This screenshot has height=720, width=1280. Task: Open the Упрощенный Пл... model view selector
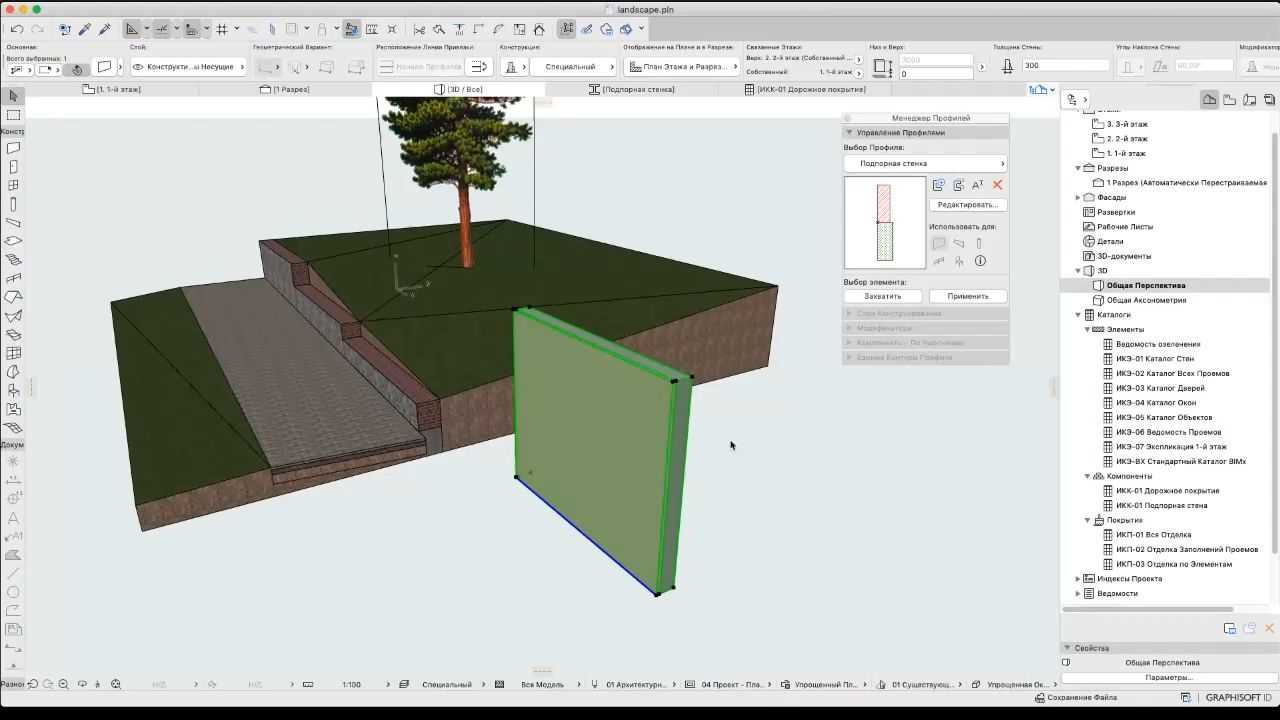coord(826,685)
